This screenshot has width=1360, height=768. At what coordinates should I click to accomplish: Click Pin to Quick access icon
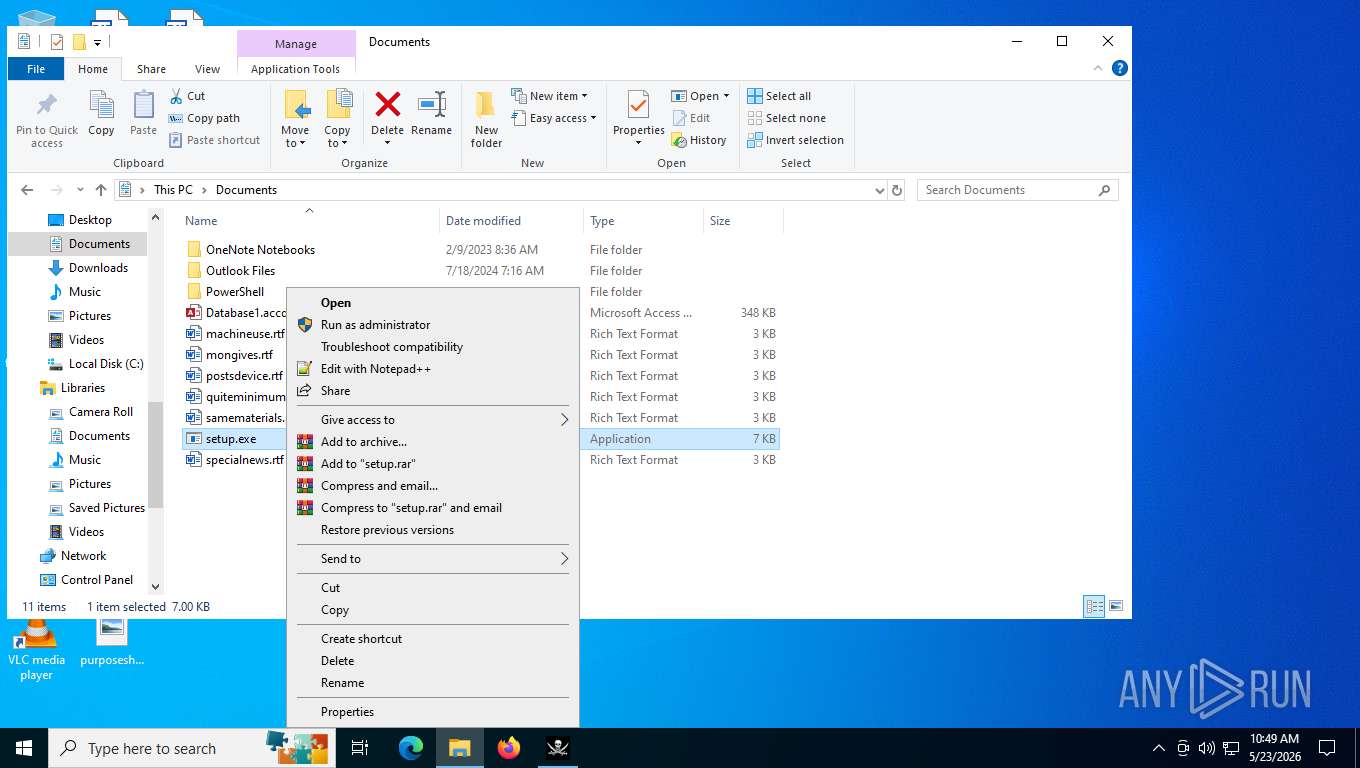tap(46, 105)
